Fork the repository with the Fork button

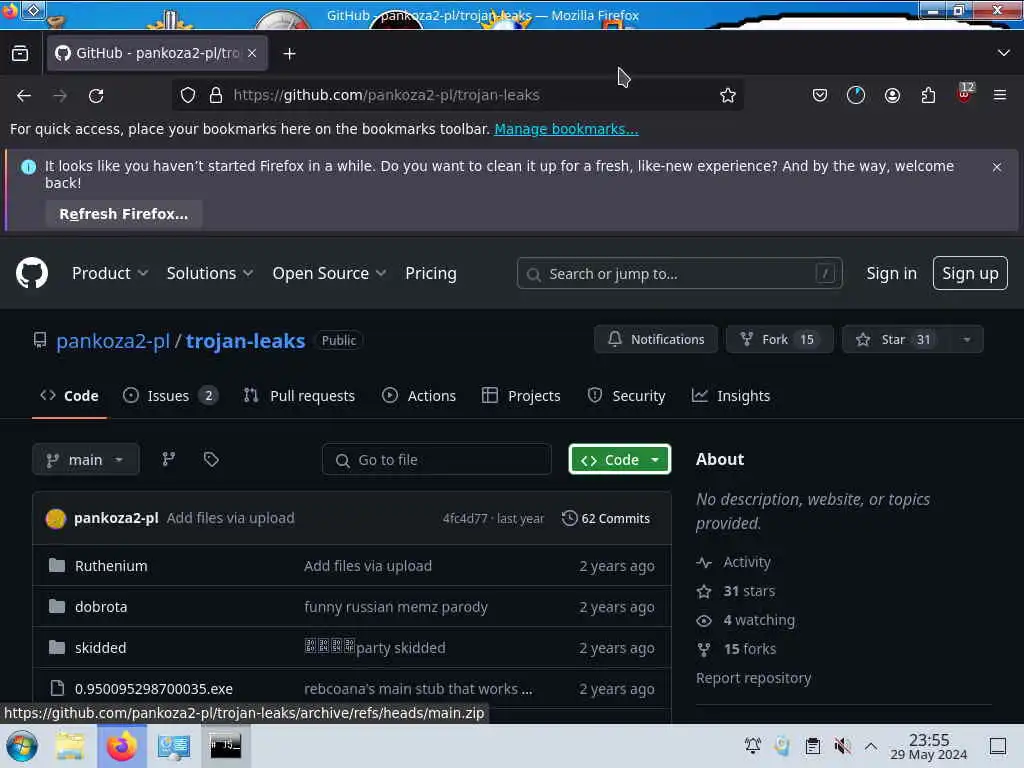pyautogui.click(x=779, y=340)
